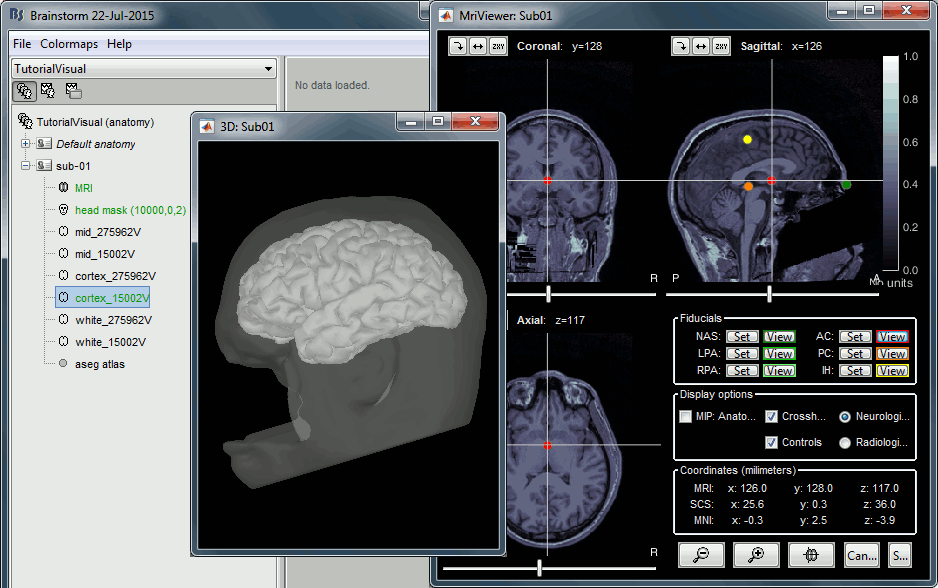The width and height of the screenshot is (938, 588).
Task: Switch to functional data studies view icon
Action: click(x=48, y=91)
